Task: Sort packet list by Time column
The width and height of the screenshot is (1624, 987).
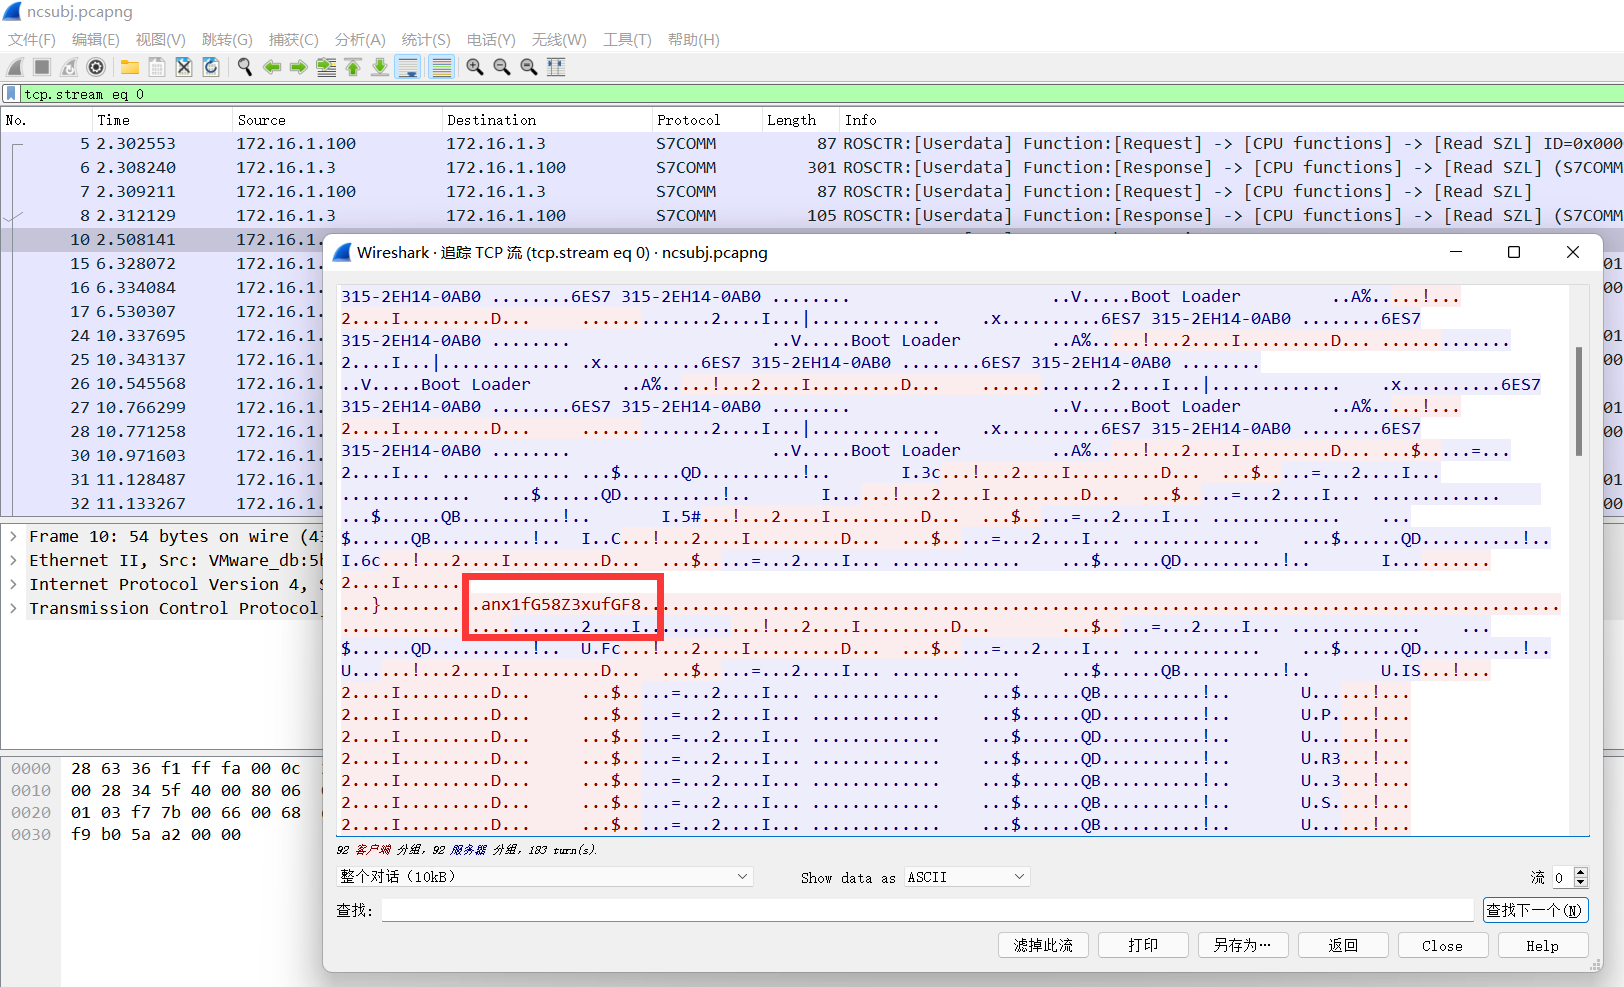Action: (x=161, y=120)
